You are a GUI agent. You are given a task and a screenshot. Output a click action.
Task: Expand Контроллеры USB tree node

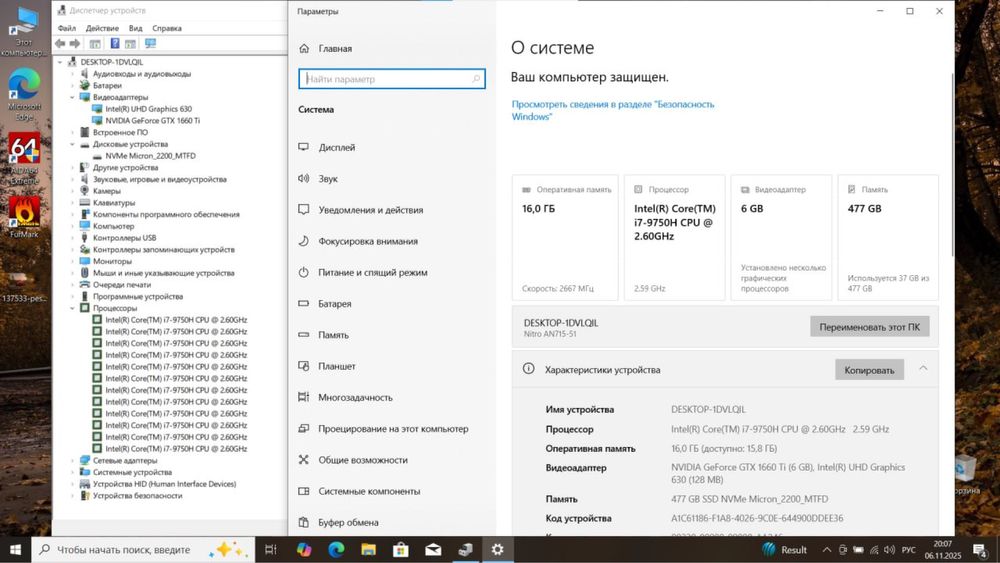pos(72,238)
